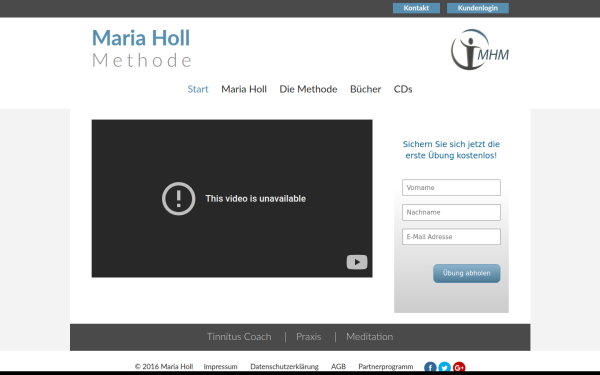Click the exclamation warning icon in video
600x375 pixels.
coord(179,199)
